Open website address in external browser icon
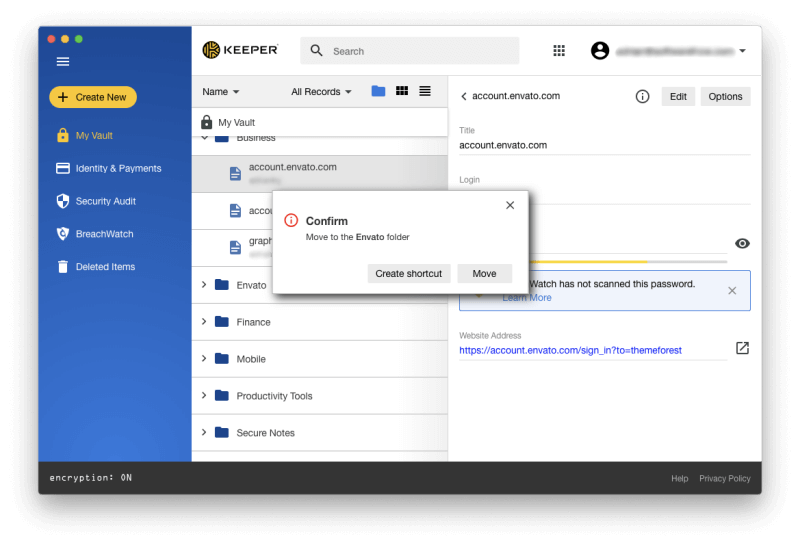 (742, 348)
